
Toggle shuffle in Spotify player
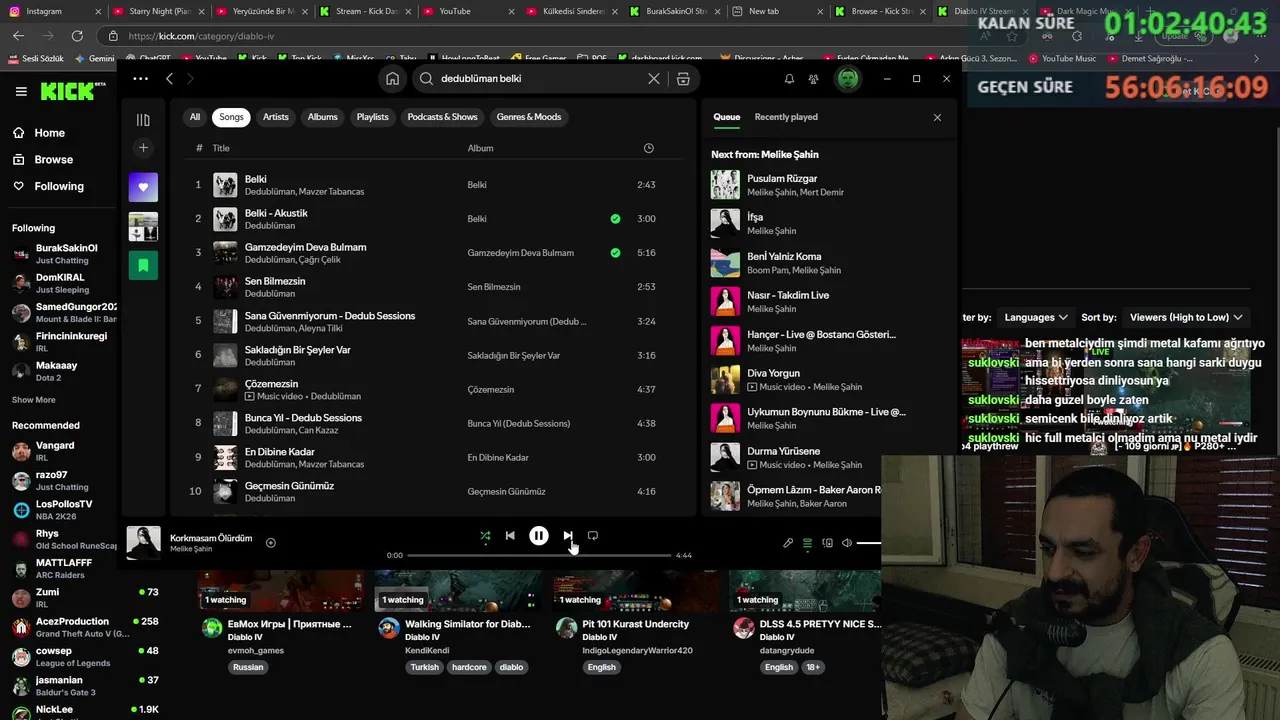pos(485,536)
